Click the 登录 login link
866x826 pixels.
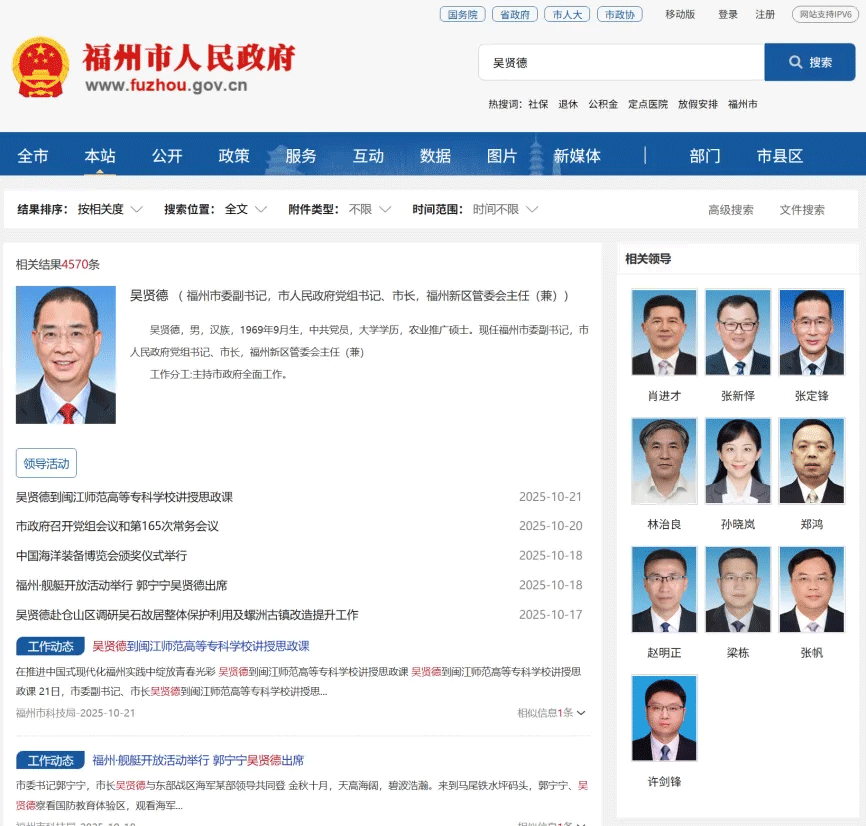[727, 15]
